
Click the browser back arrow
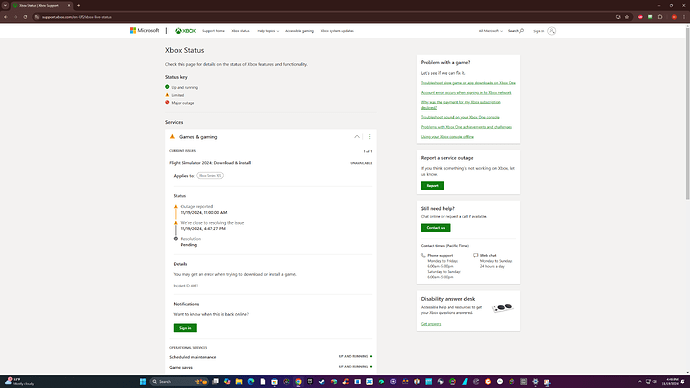(x=6, y=17)
